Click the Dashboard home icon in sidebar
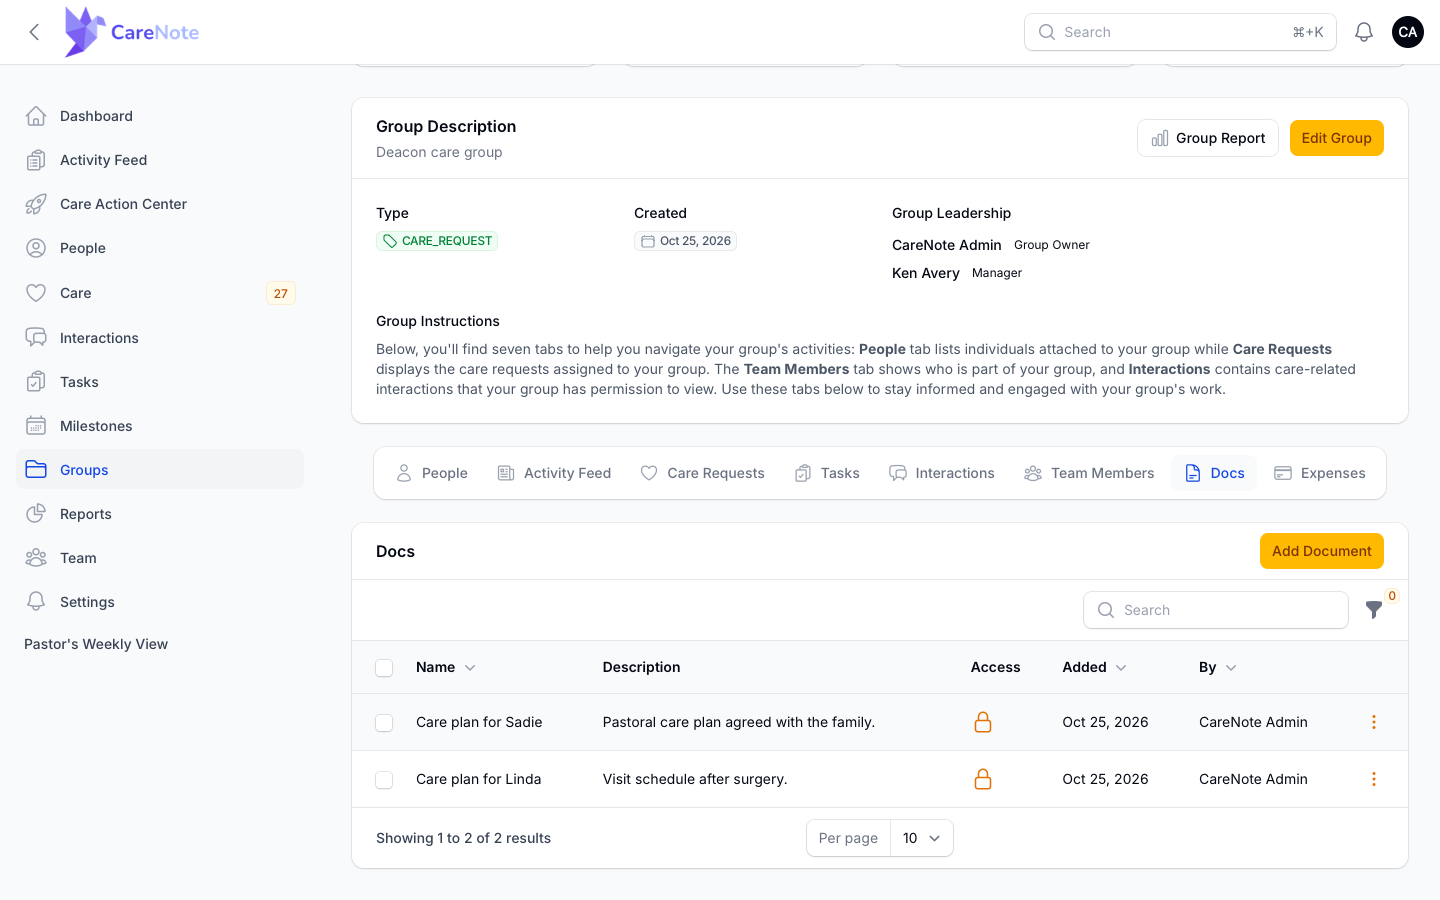1440x900 pixels. (36, 116)
